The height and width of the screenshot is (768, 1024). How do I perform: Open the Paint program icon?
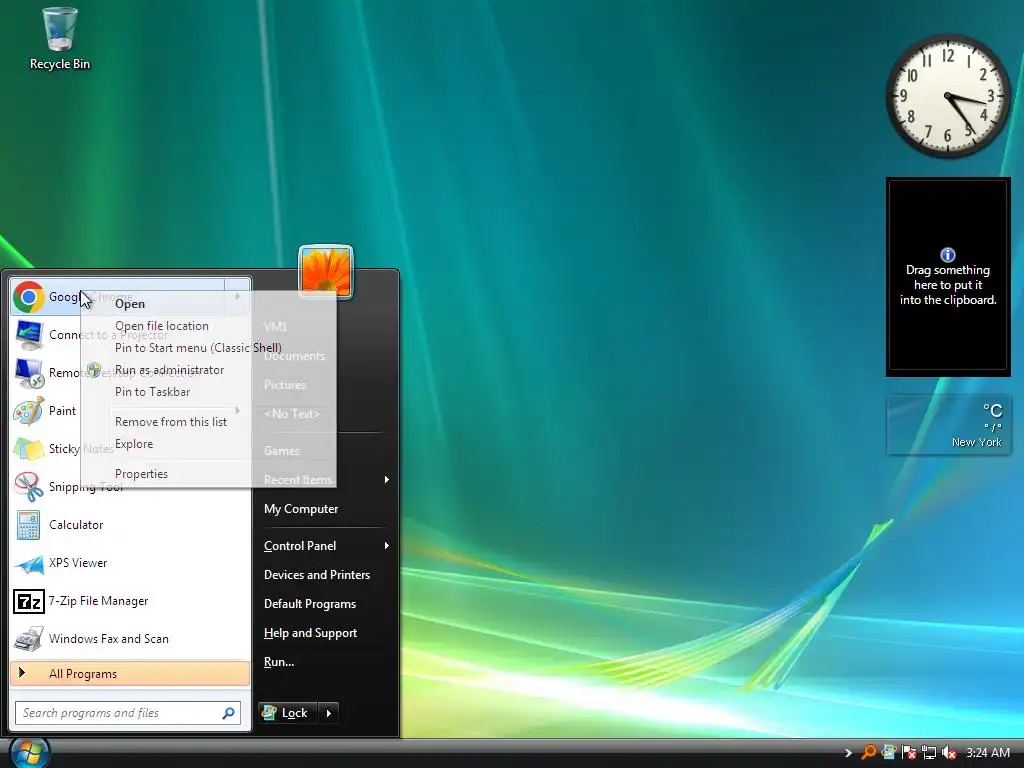[28, 411]
